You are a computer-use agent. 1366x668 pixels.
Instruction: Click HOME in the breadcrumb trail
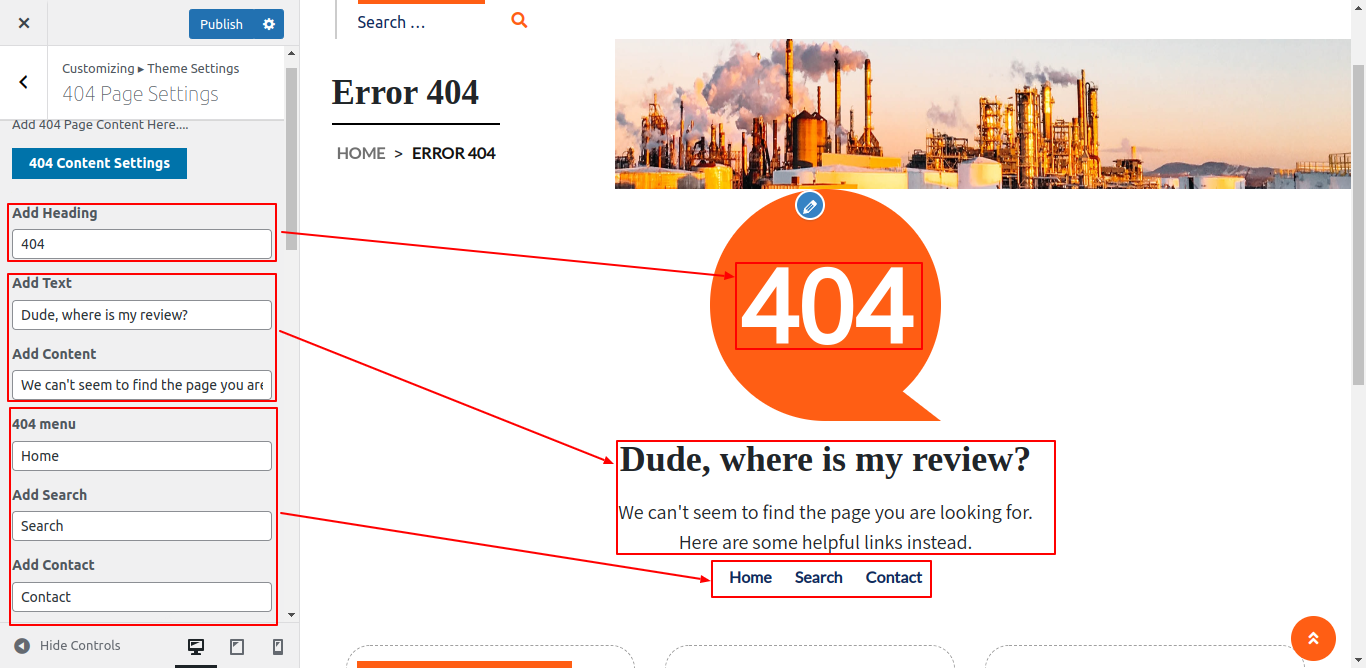pos(361,153)
